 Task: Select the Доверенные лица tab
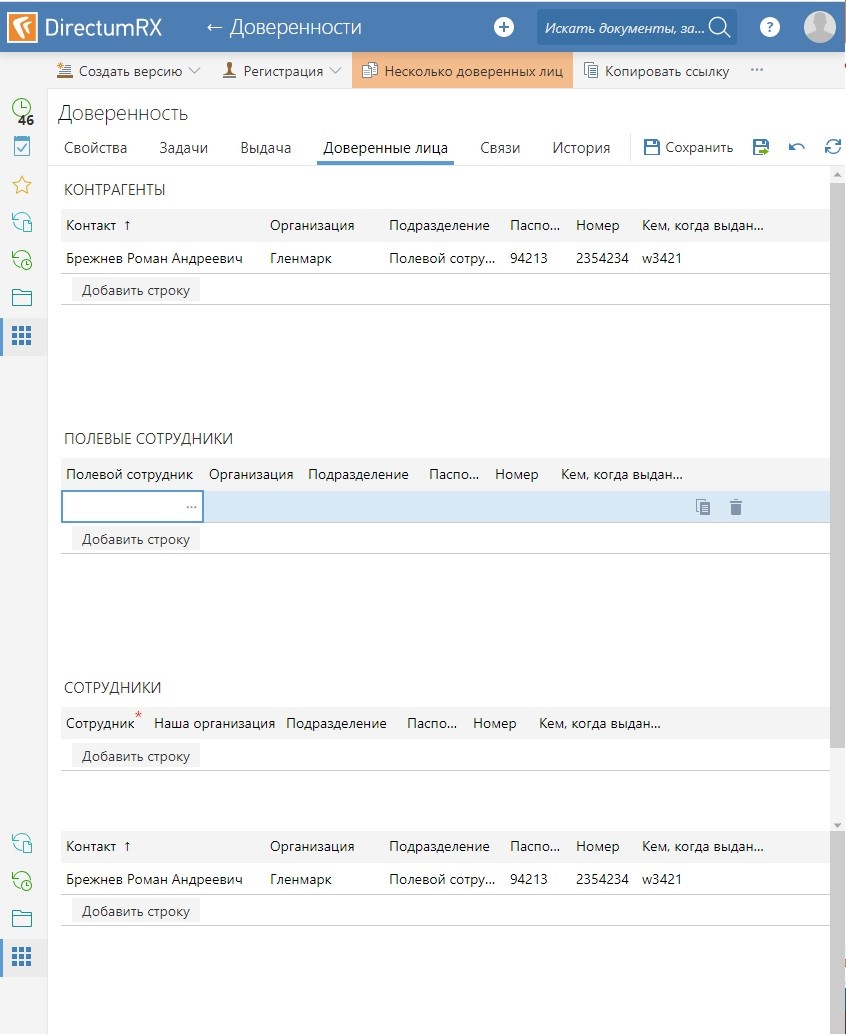[386, 148]
